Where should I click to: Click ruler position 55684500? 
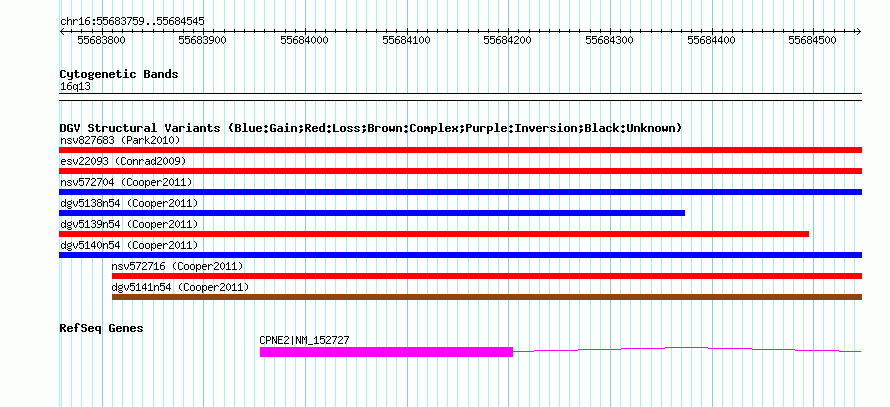point(812,40)
